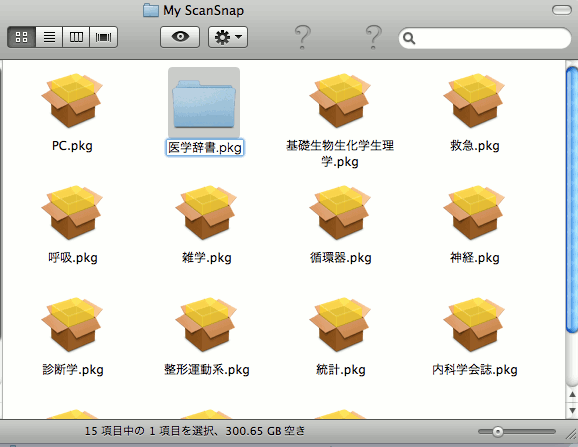This screenshot has height=447, width=578.
Task: Click the My ScanSnap title folder icon
Action: click(x=151, y=10)
